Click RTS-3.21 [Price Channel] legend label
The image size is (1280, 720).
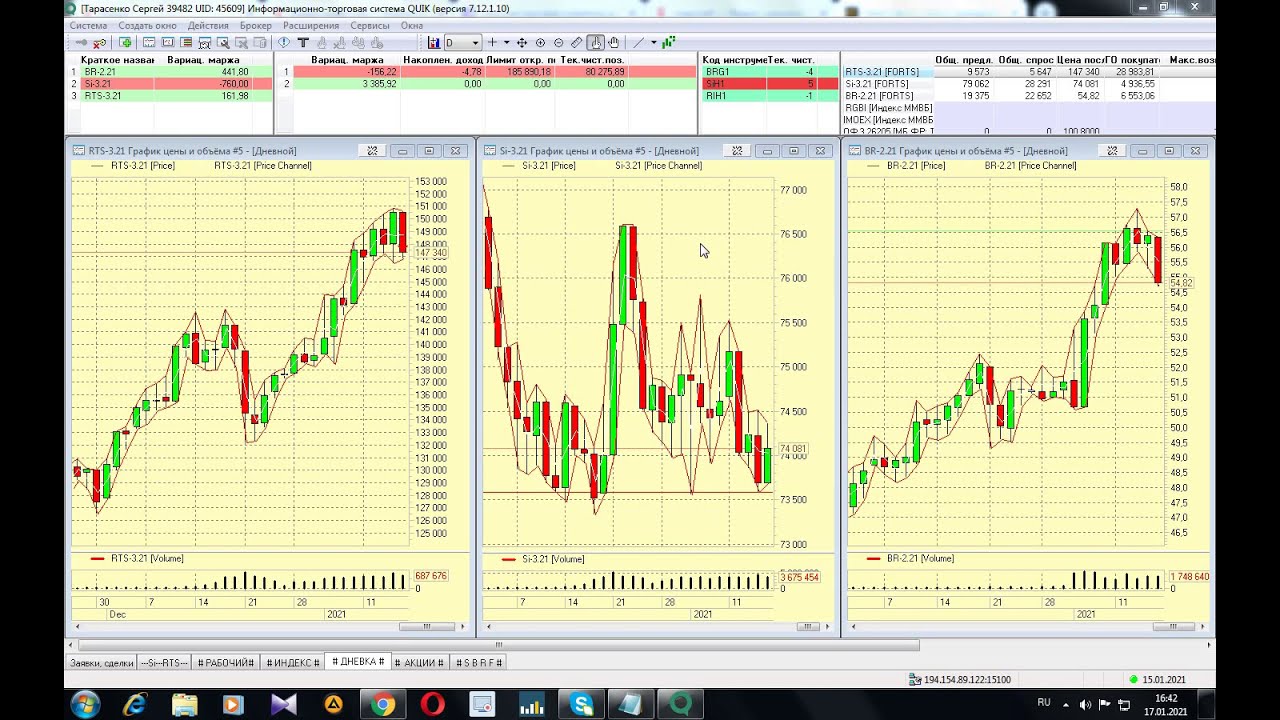point(262,166)
